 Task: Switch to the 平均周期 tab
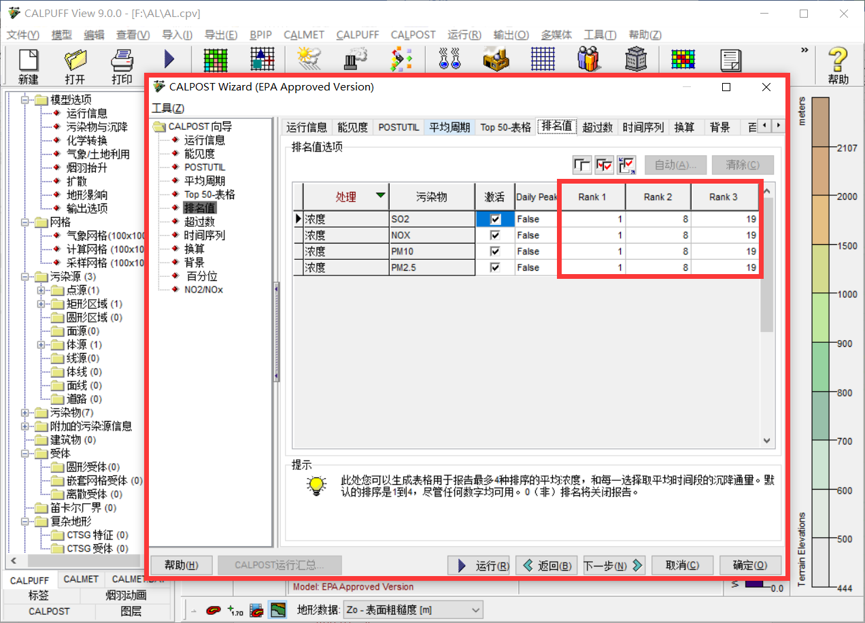450,127
